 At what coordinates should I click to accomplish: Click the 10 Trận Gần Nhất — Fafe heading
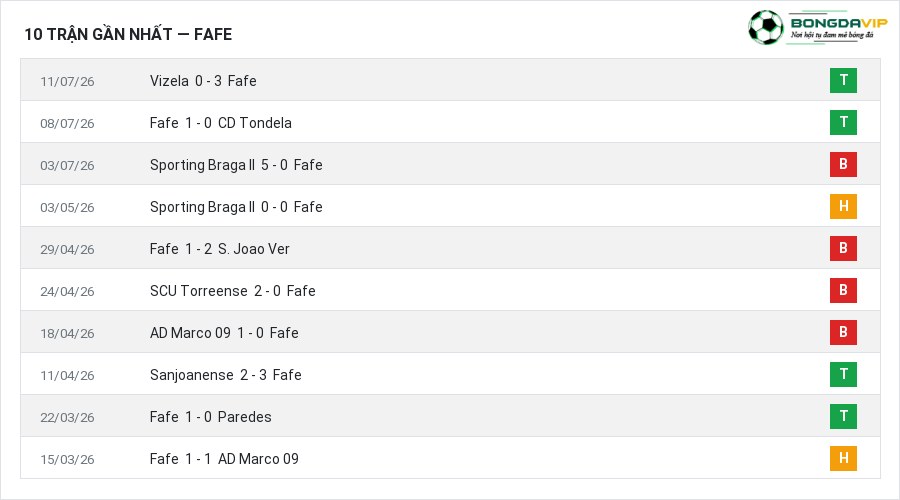coord(128,34)
